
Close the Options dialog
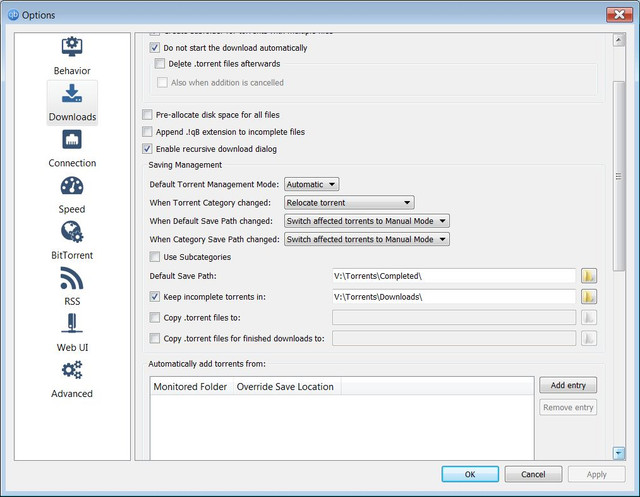[x=619, y=15]
